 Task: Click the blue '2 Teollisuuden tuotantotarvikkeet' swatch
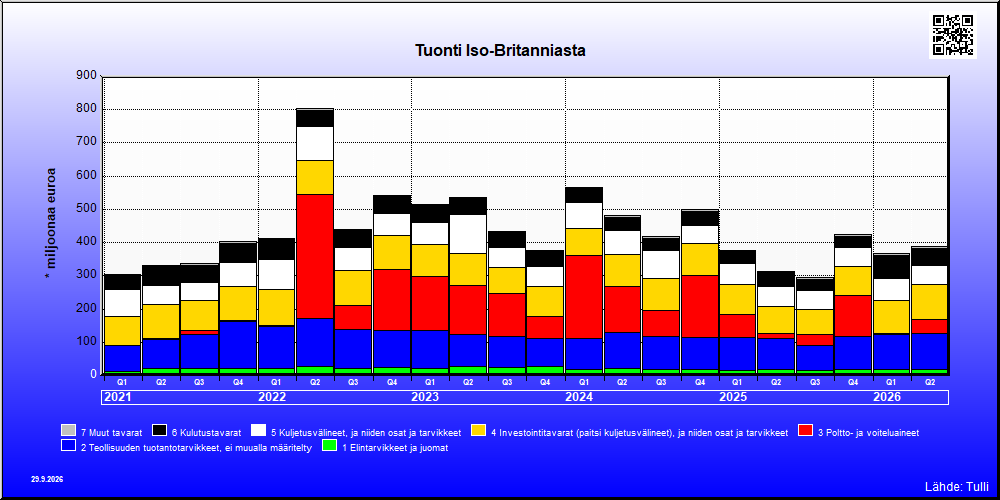[x=69, y=445]
